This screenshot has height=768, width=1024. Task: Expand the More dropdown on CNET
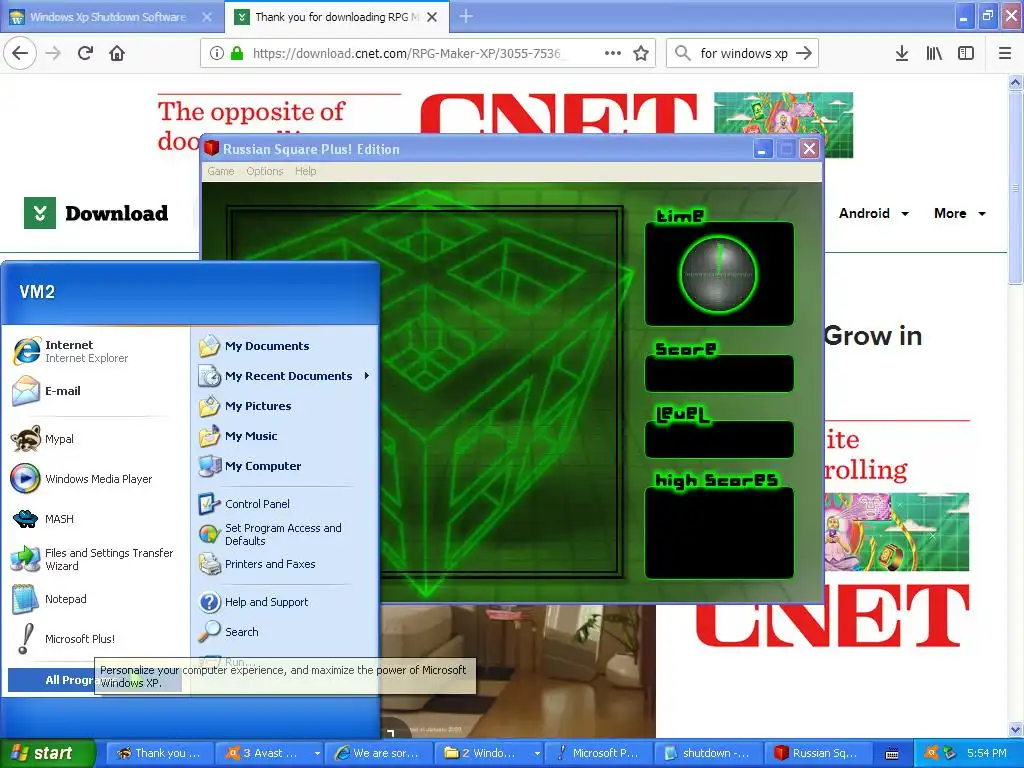(960, 214)
